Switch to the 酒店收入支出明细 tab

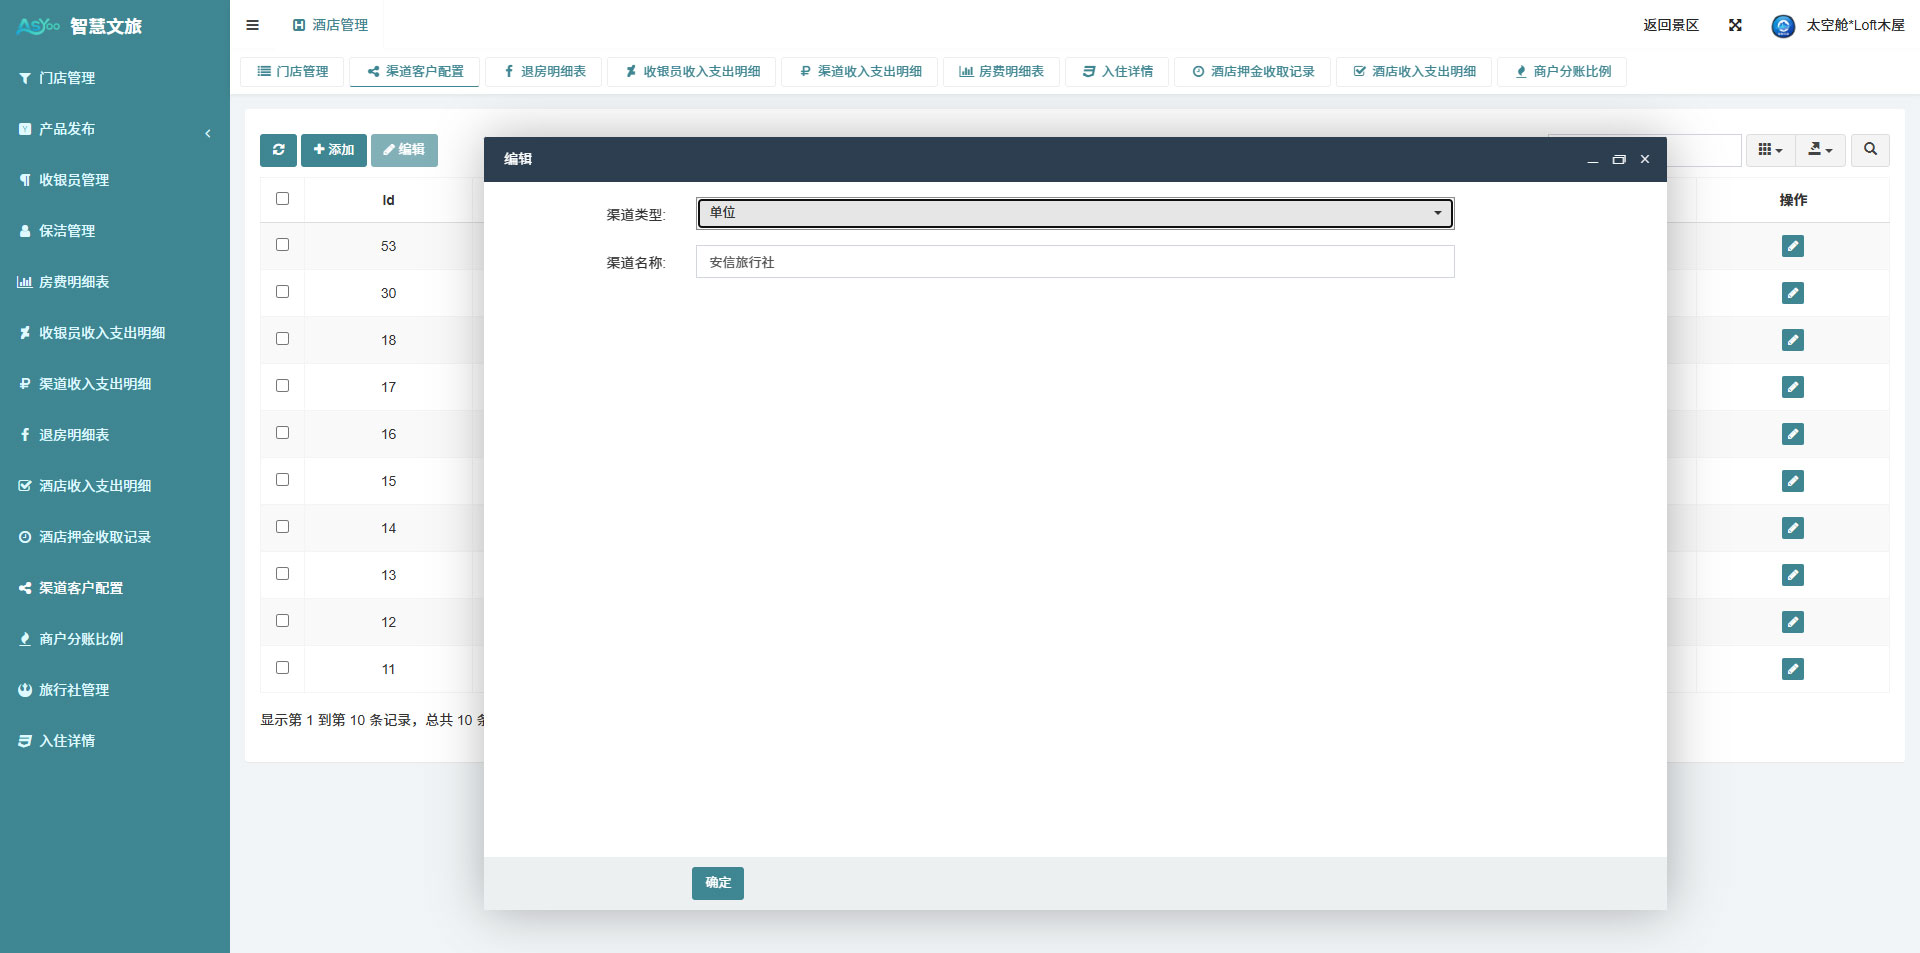coord(1414,72)
